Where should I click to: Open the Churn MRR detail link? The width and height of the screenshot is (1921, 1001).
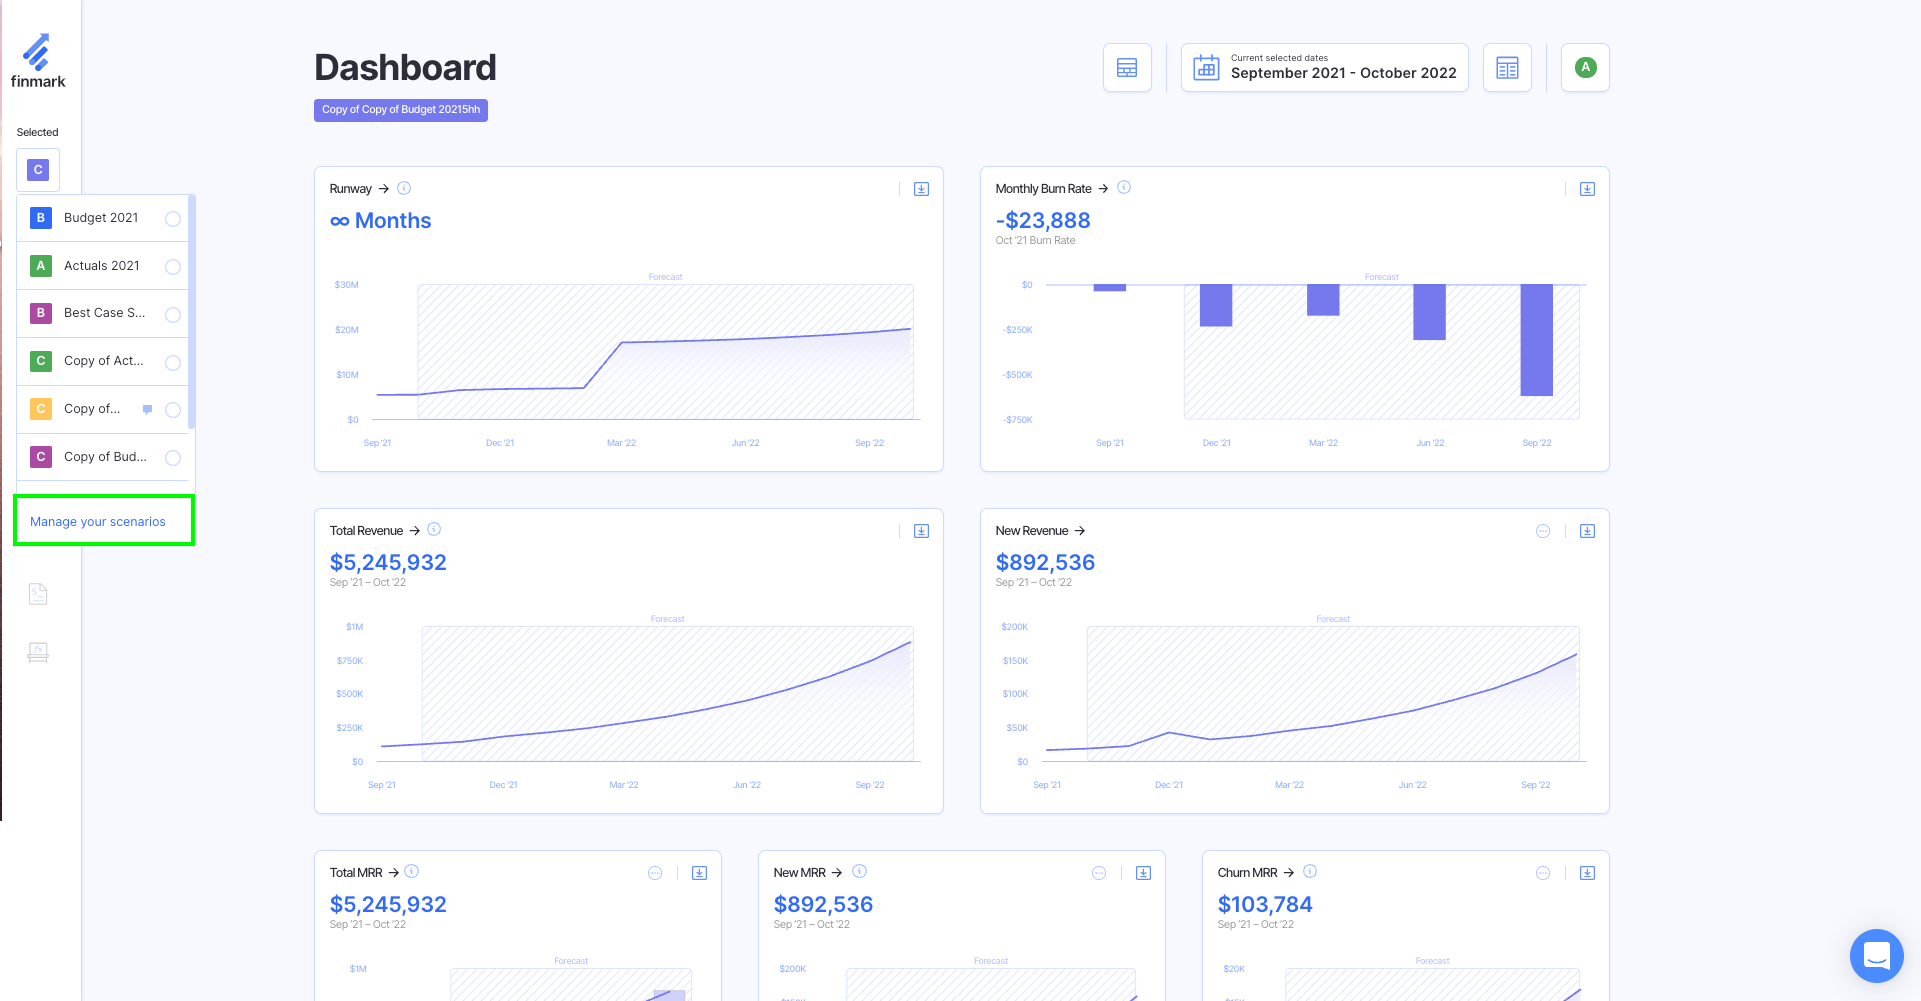click(x=1288, y=873)
